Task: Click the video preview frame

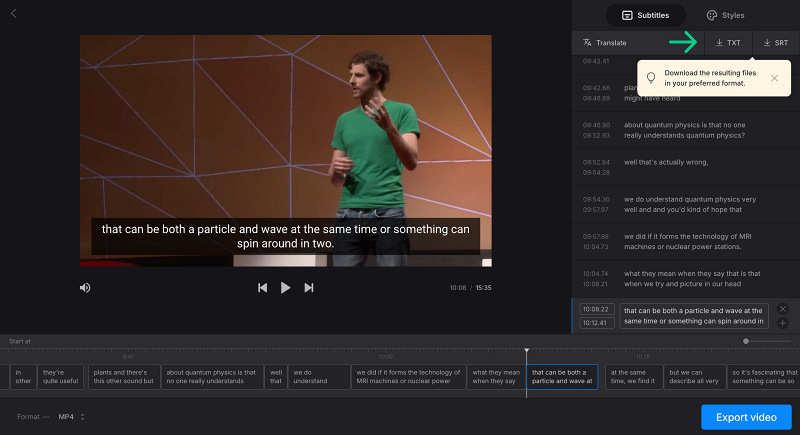Action: (x=286, y=150)
